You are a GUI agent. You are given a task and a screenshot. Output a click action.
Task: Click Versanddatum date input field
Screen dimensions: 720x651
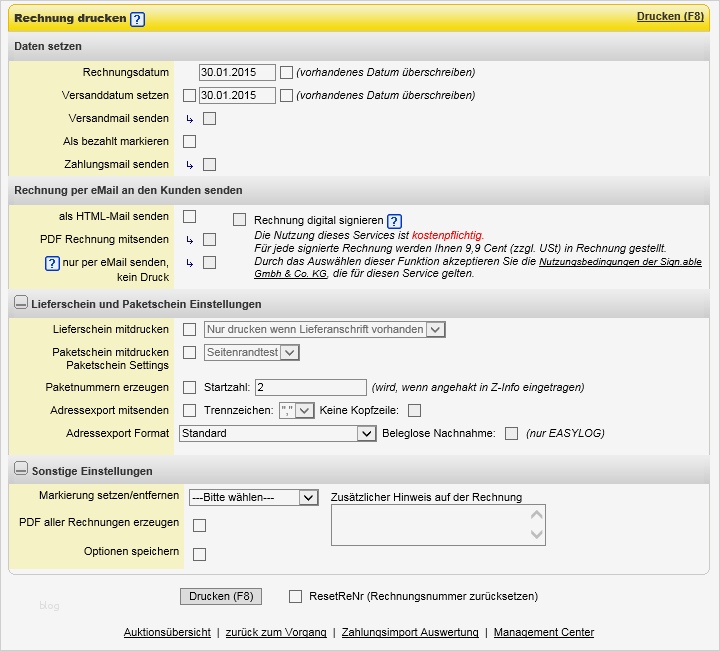pyautogui.click(x=237, y=95)
